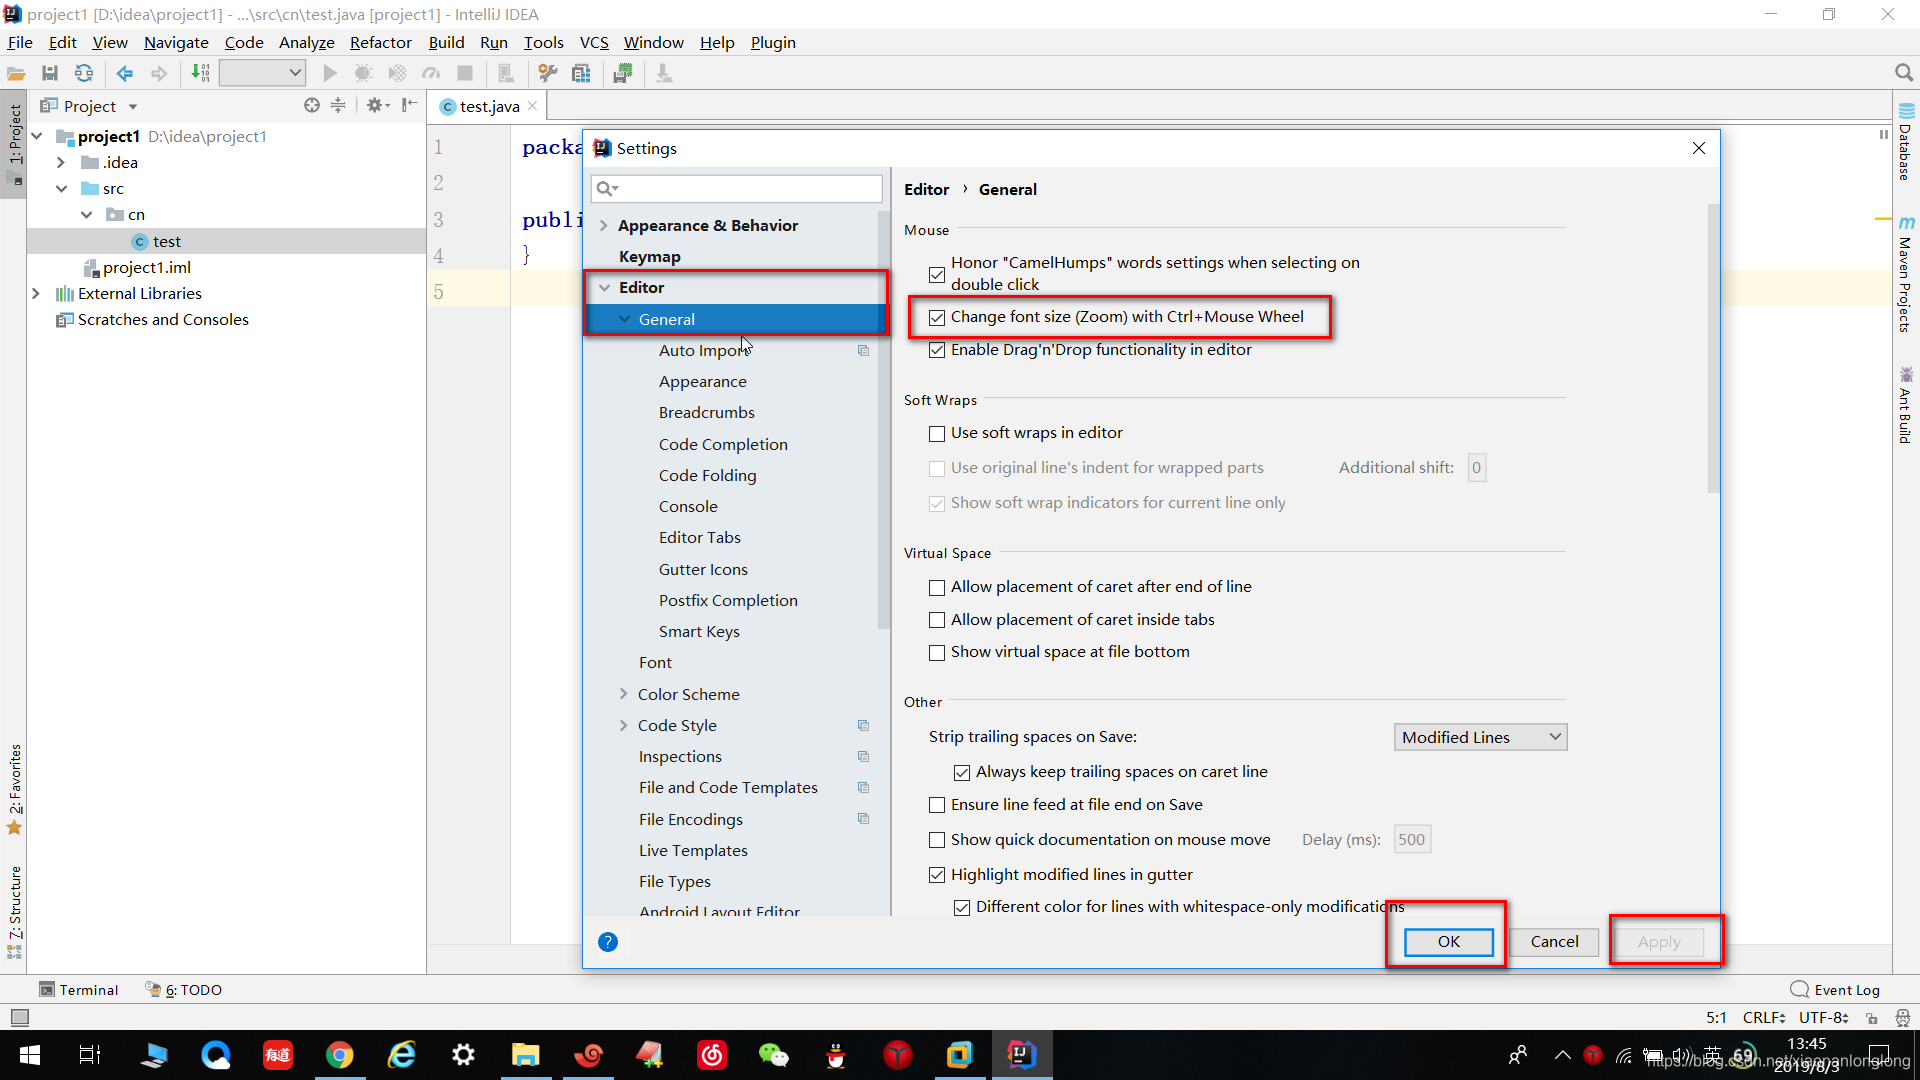Click the blue help question mark icon
The image size is (1920, 1080).
[607, 942]
